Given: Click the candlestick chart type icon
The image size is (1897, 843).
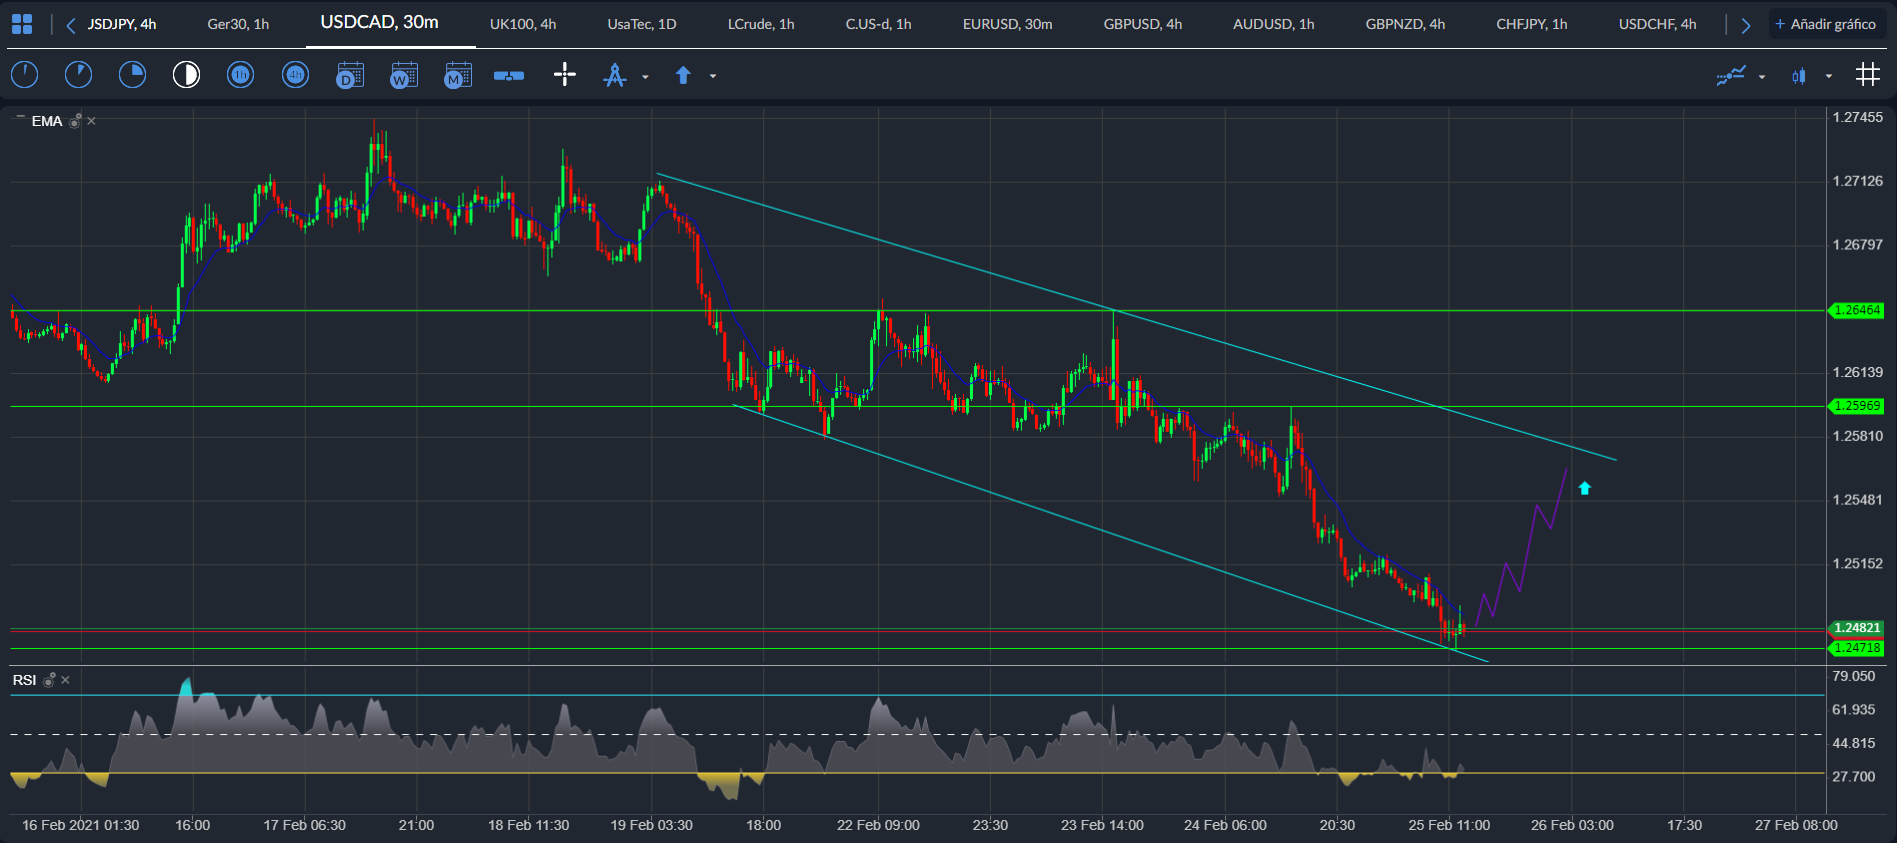Looking at the screenshot, I should pyautogui.click(x=1799, y=75).
